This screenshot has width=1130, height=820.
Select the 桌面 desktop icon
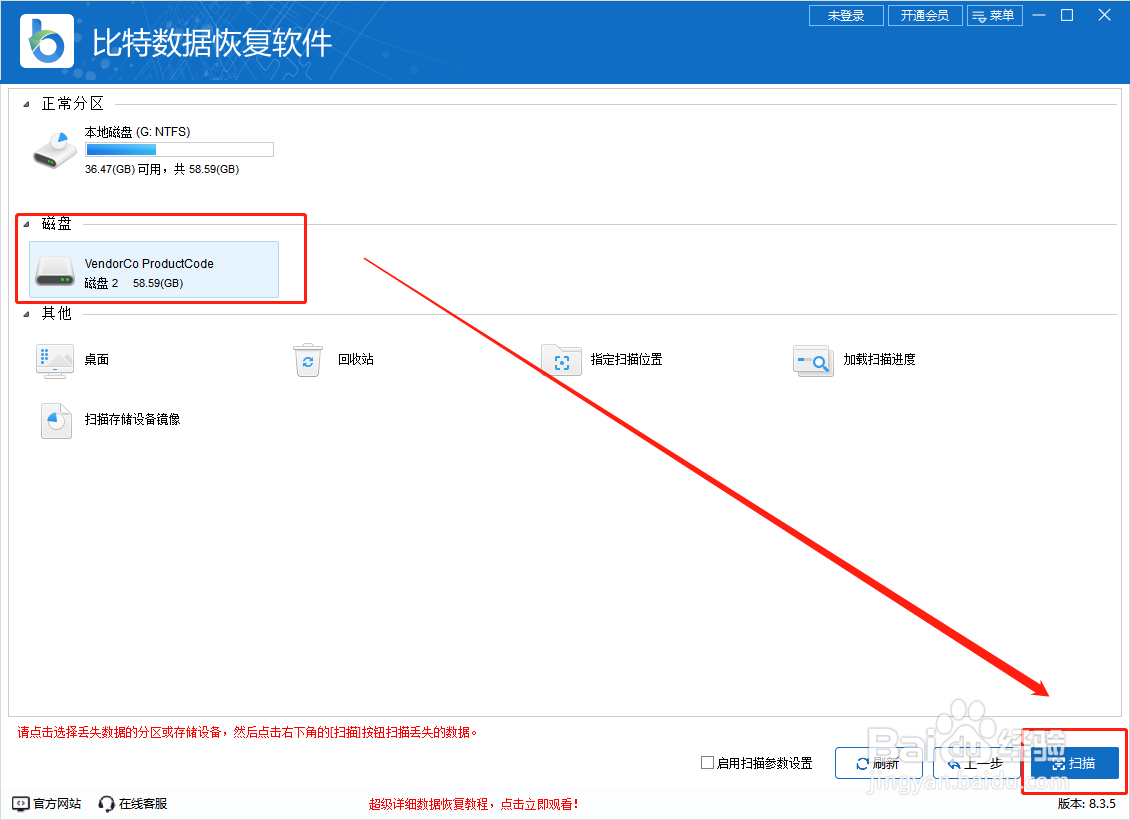(x=55, y=360)
